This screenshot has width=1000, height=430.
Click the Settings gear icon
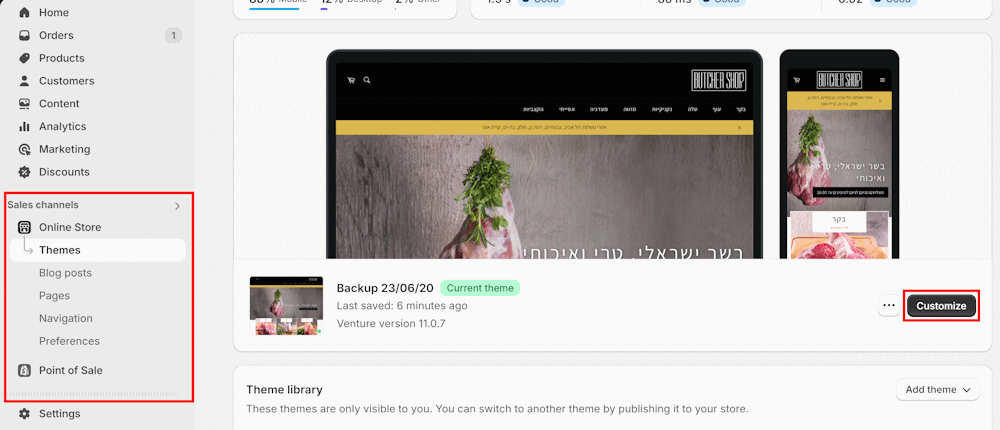pos(25,414)
